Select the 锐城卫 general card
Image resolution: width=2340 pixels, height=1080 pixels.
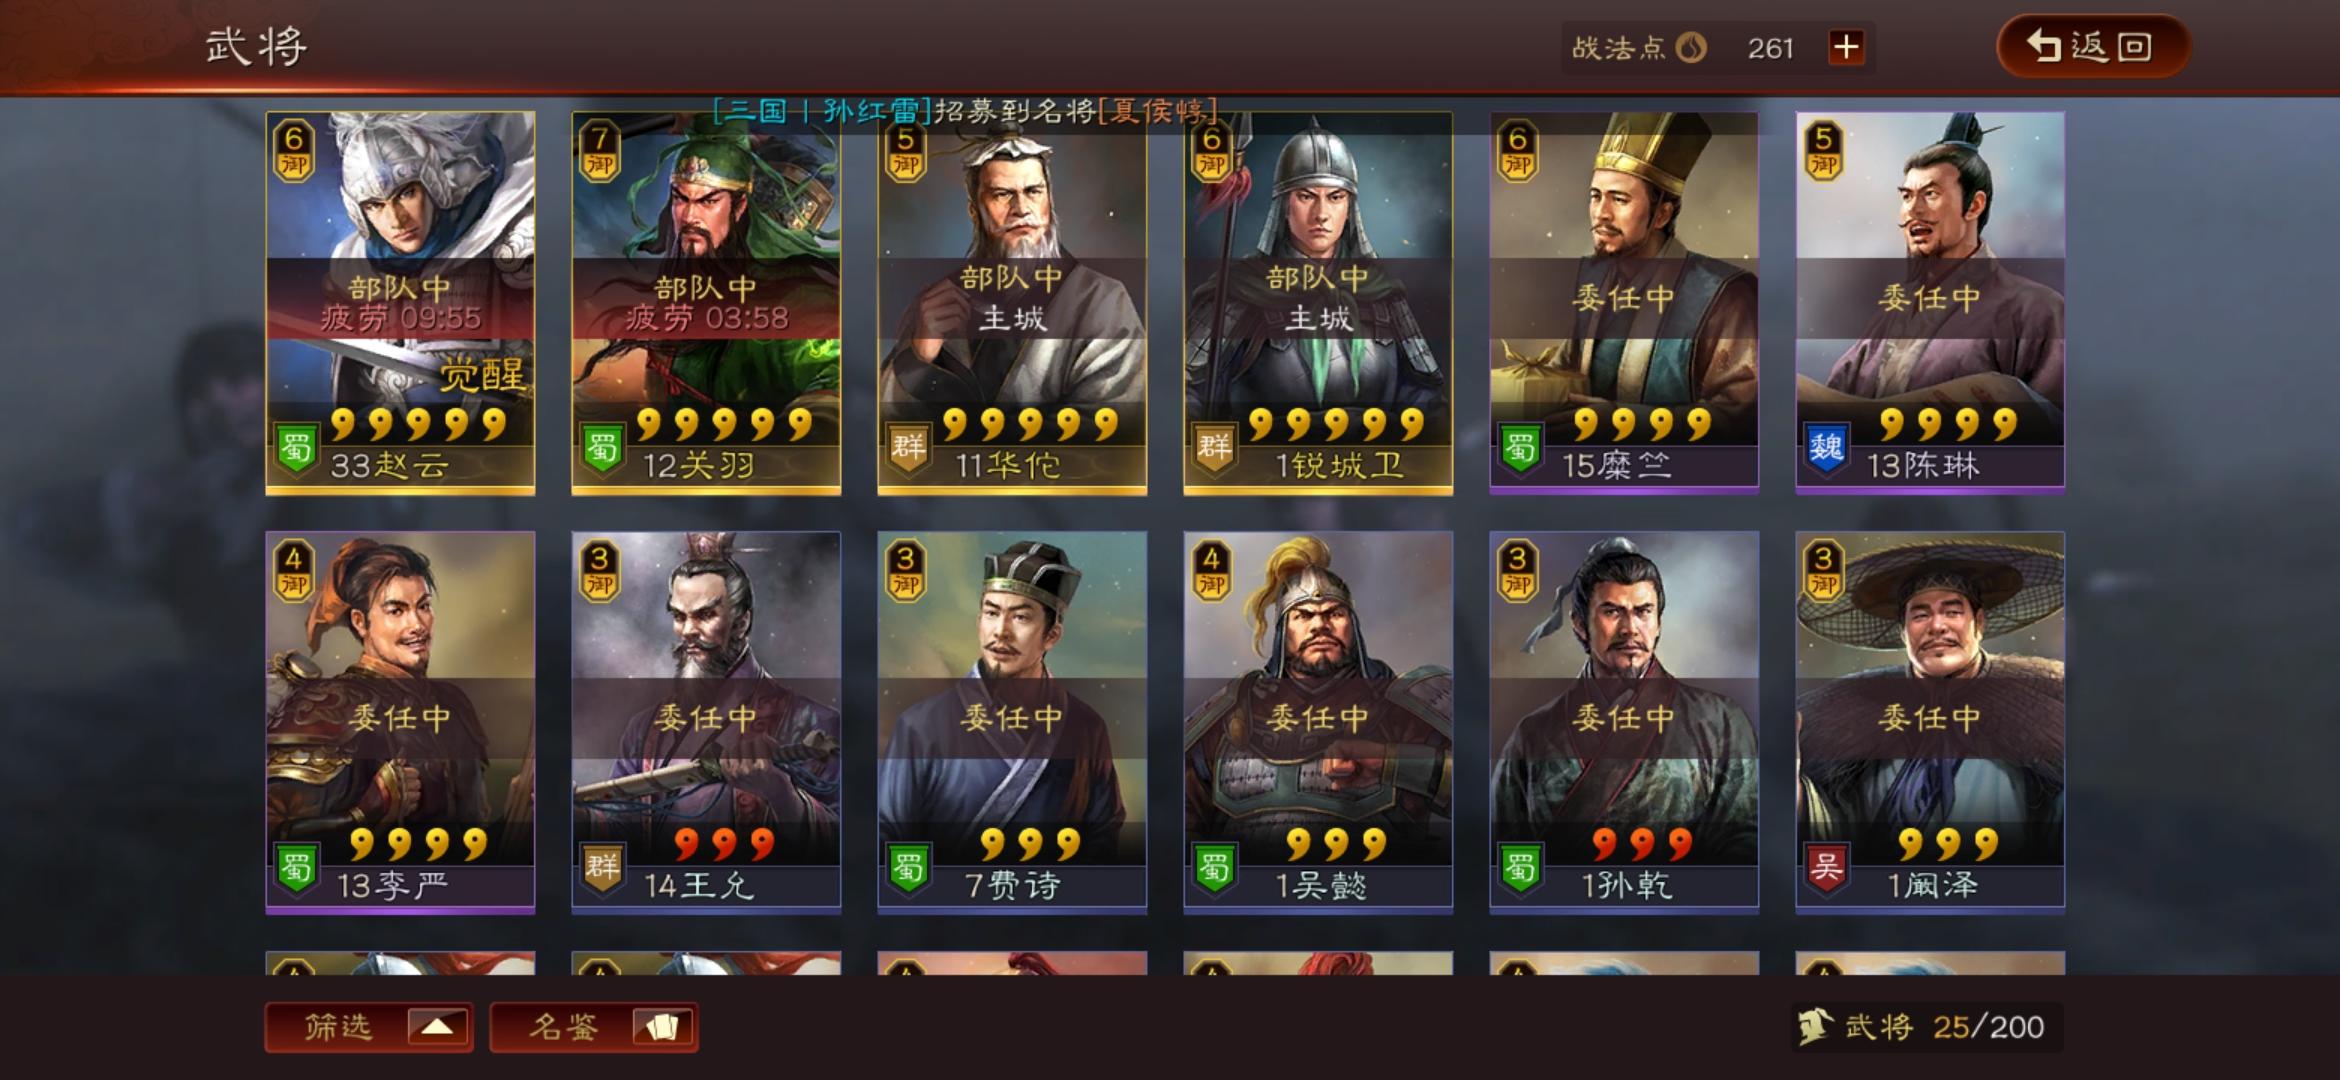tap(1318, 303)
